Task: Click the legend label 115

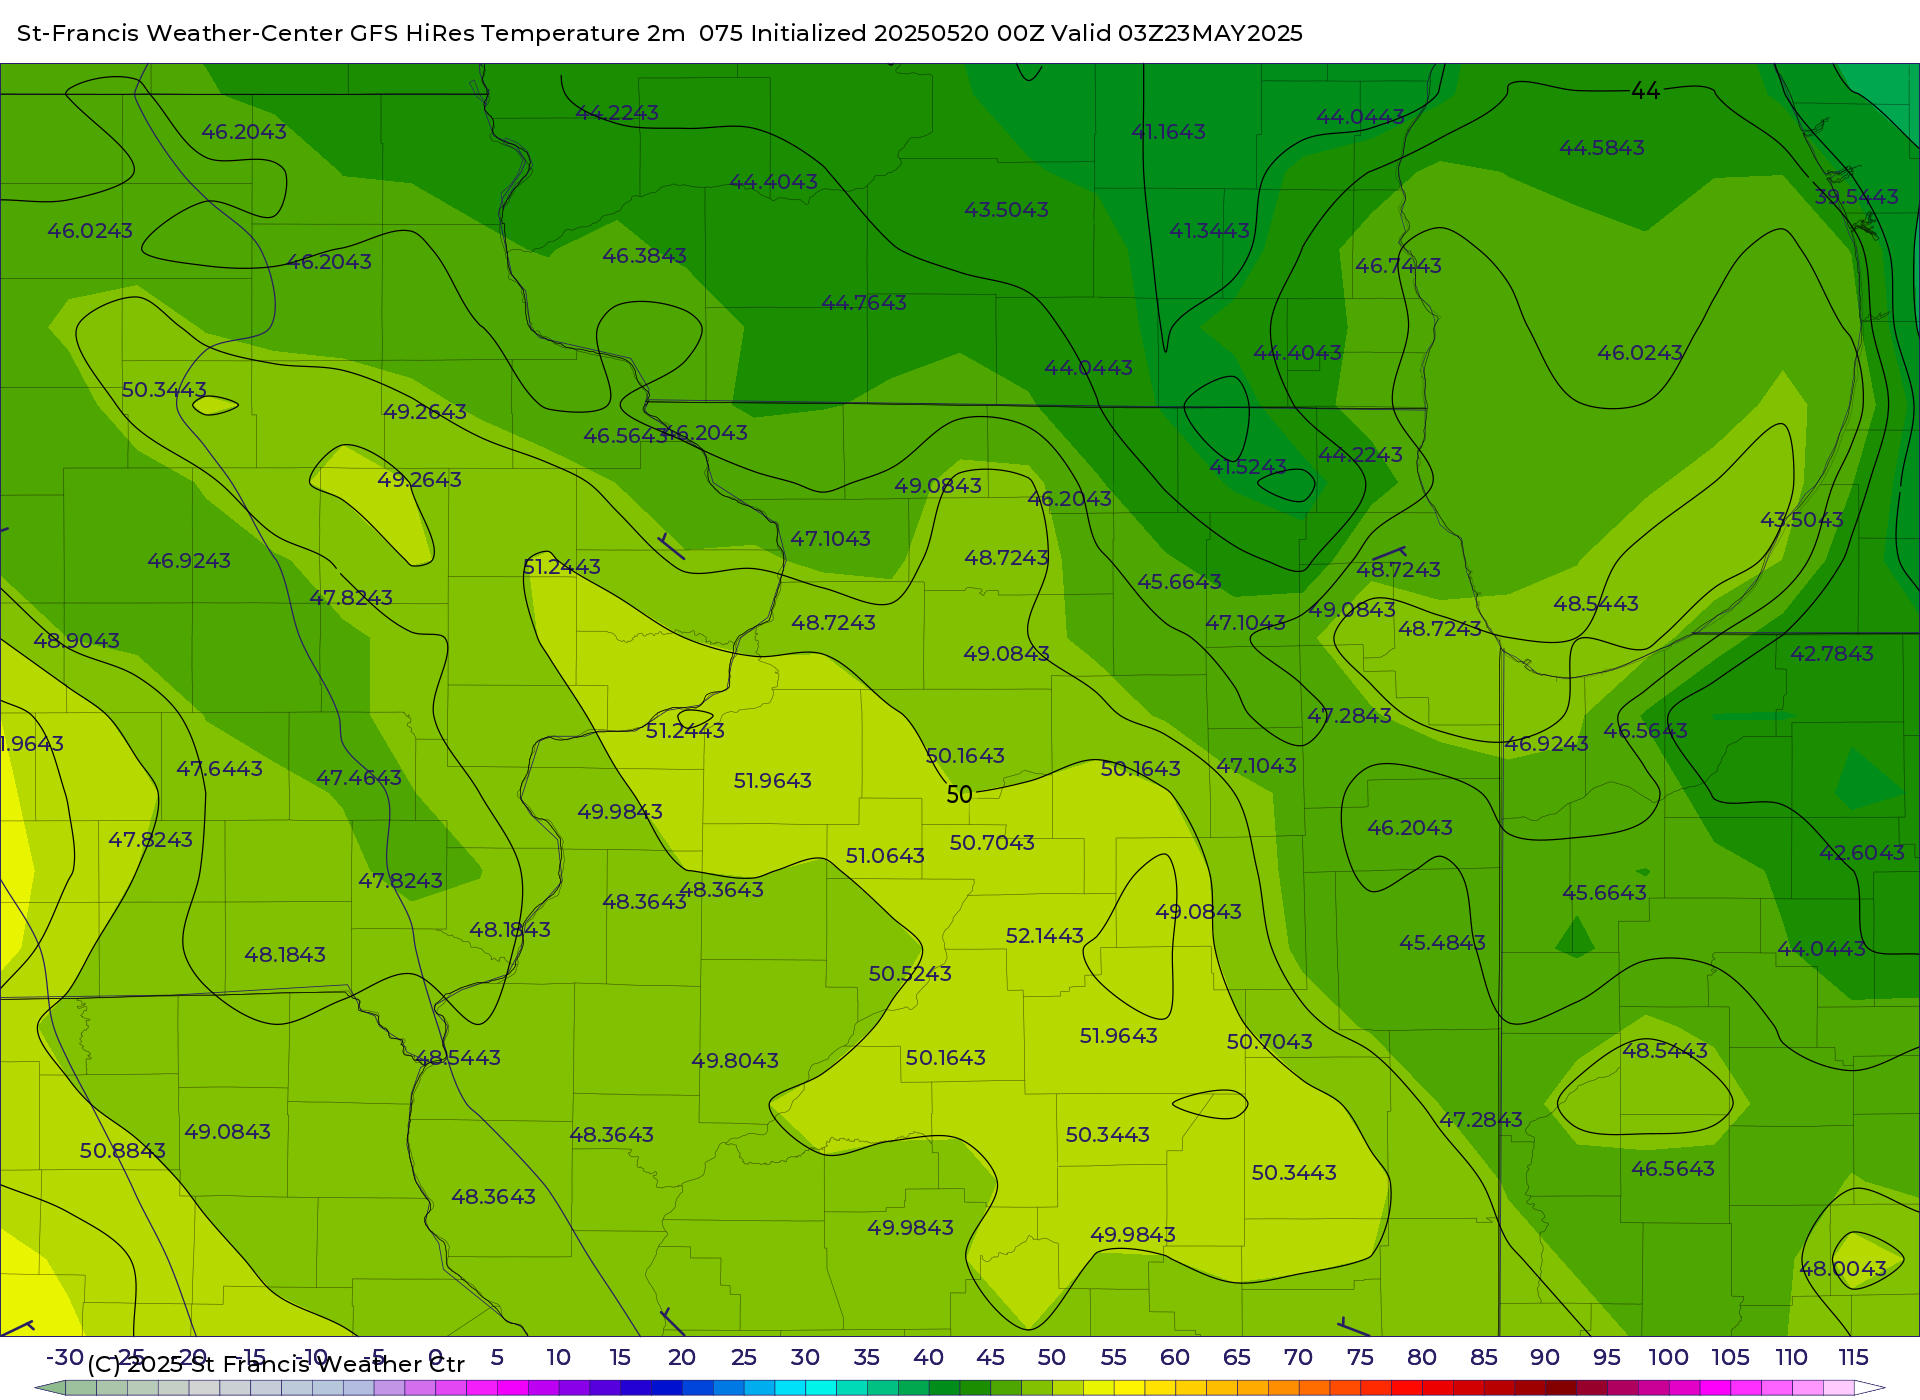Action: point(1853,1358)
